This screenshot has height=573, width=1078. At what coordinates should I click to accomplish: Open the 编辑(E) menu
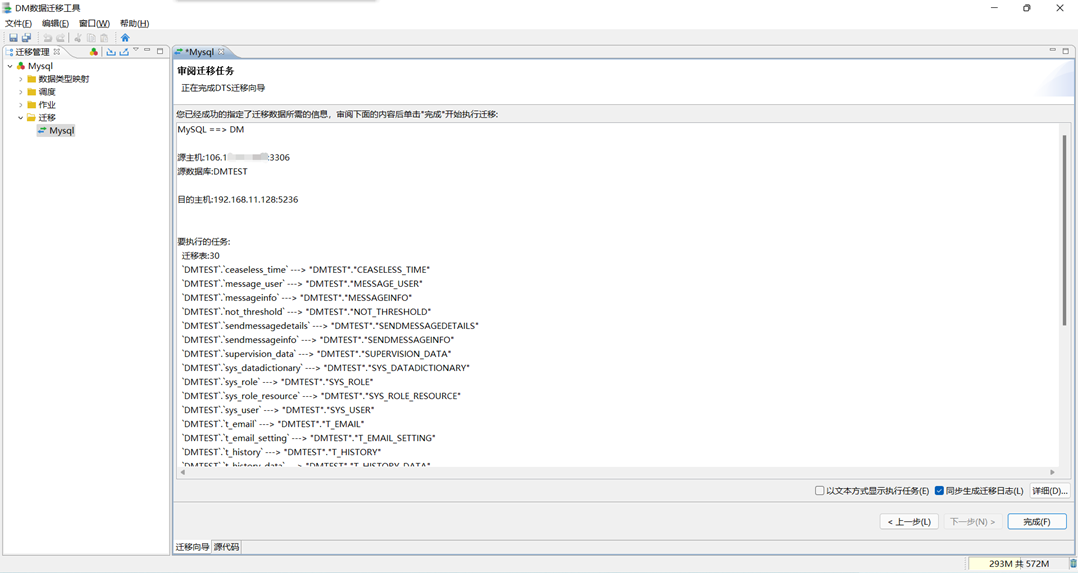click(56, 23)
